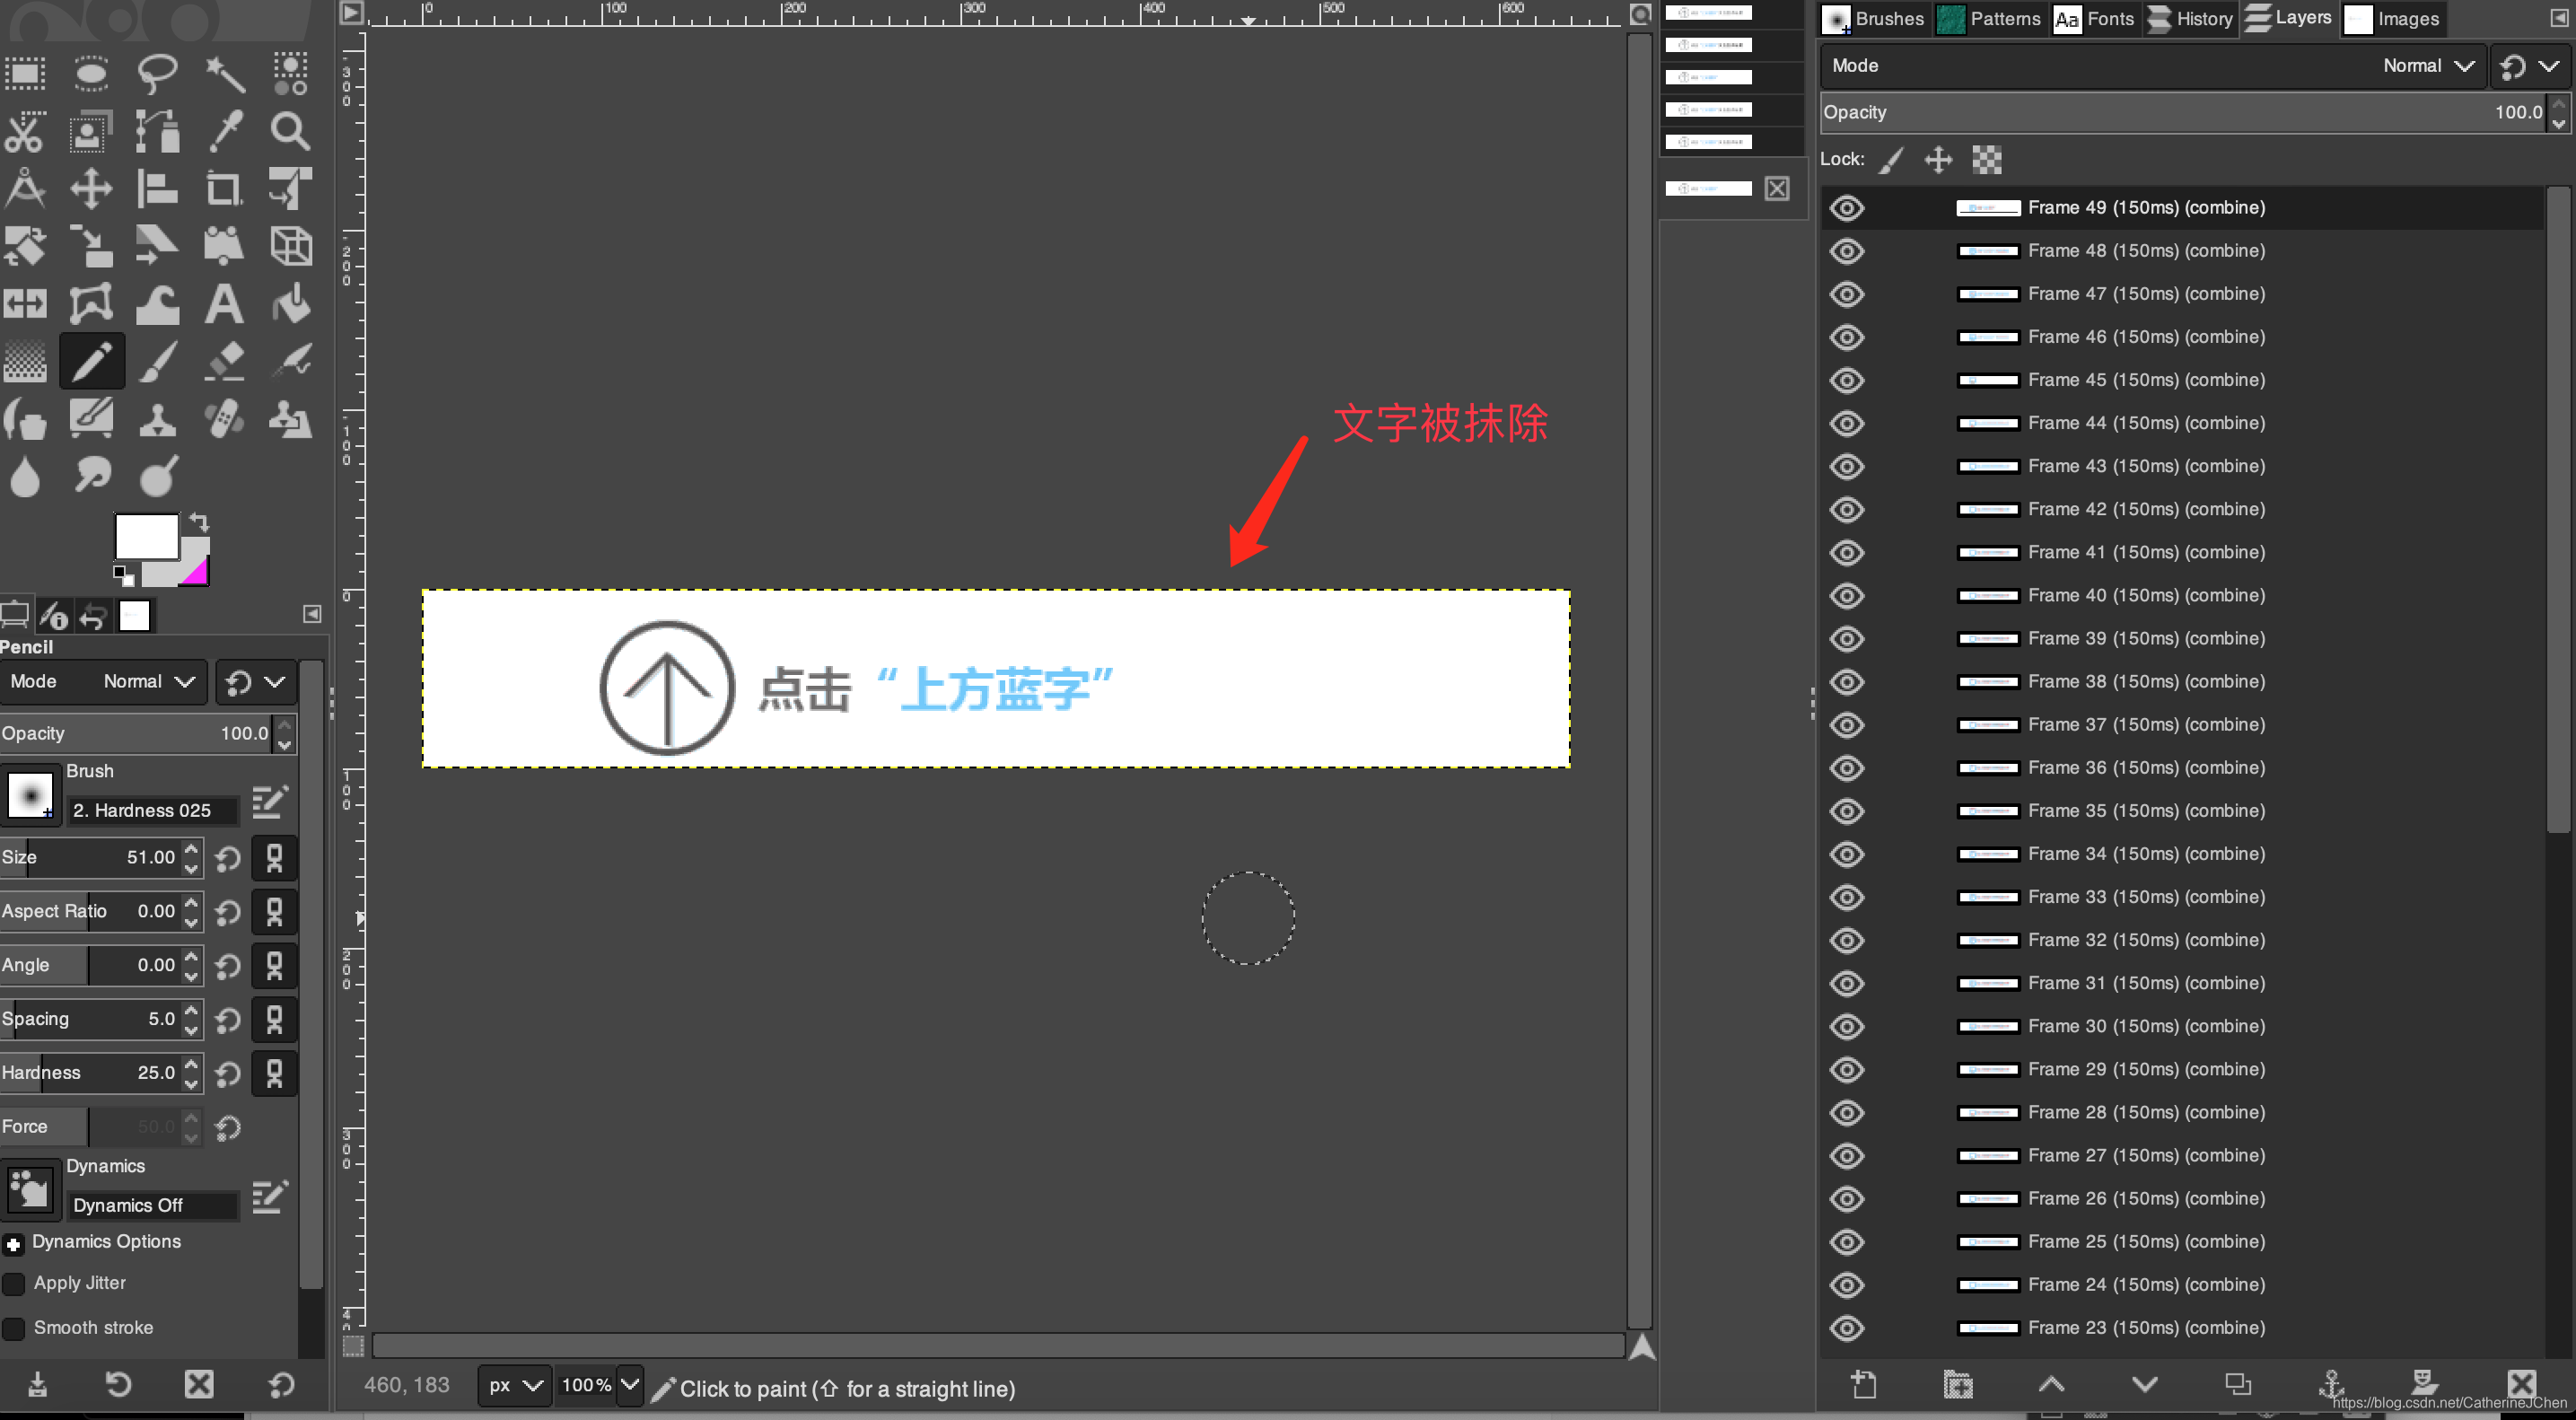Hide the Frame 49 layer
This screenshot has width=2576, height=1420.
pos(1847,208)
